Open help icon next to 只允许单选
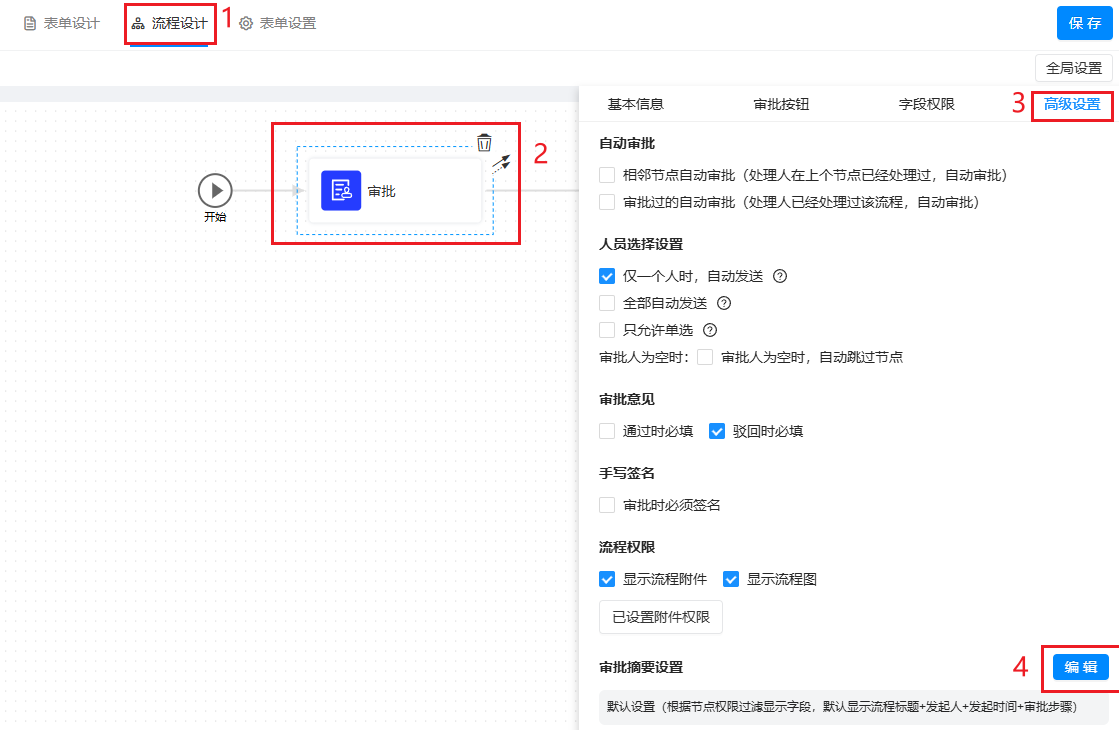The width and height of the screenshot is (1119, 730). point(710,330)
